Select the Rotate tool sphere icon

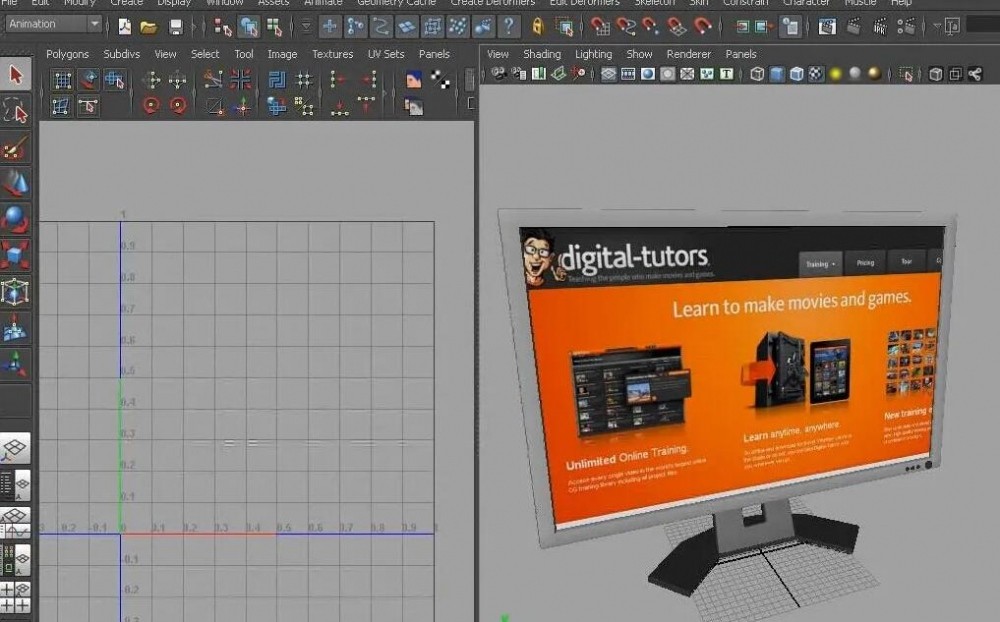15,219
